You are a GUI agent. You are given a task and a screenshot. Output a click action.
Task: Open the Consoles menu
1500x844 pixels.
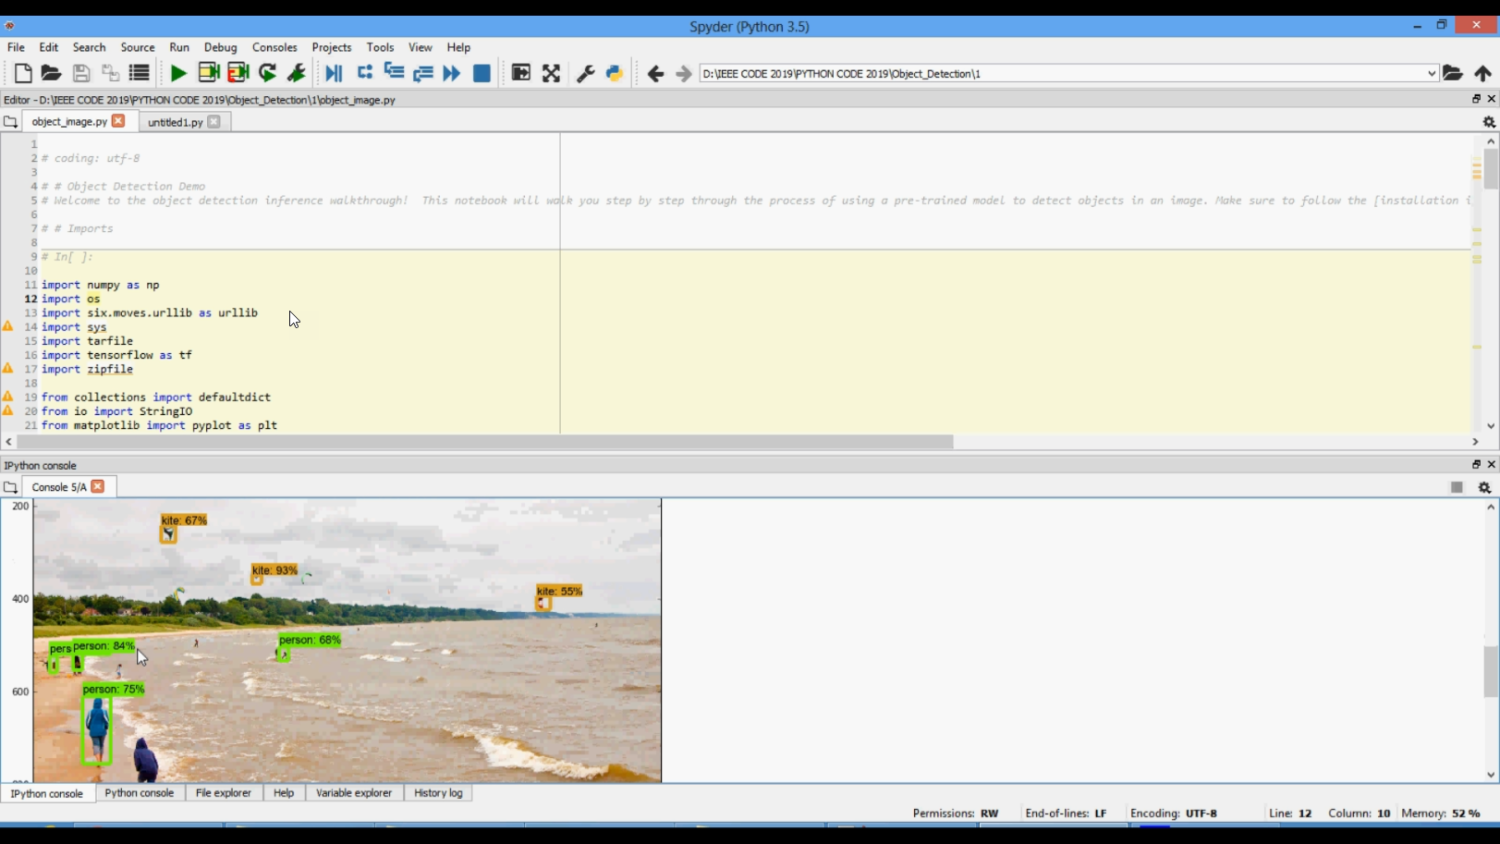point(274,47)
